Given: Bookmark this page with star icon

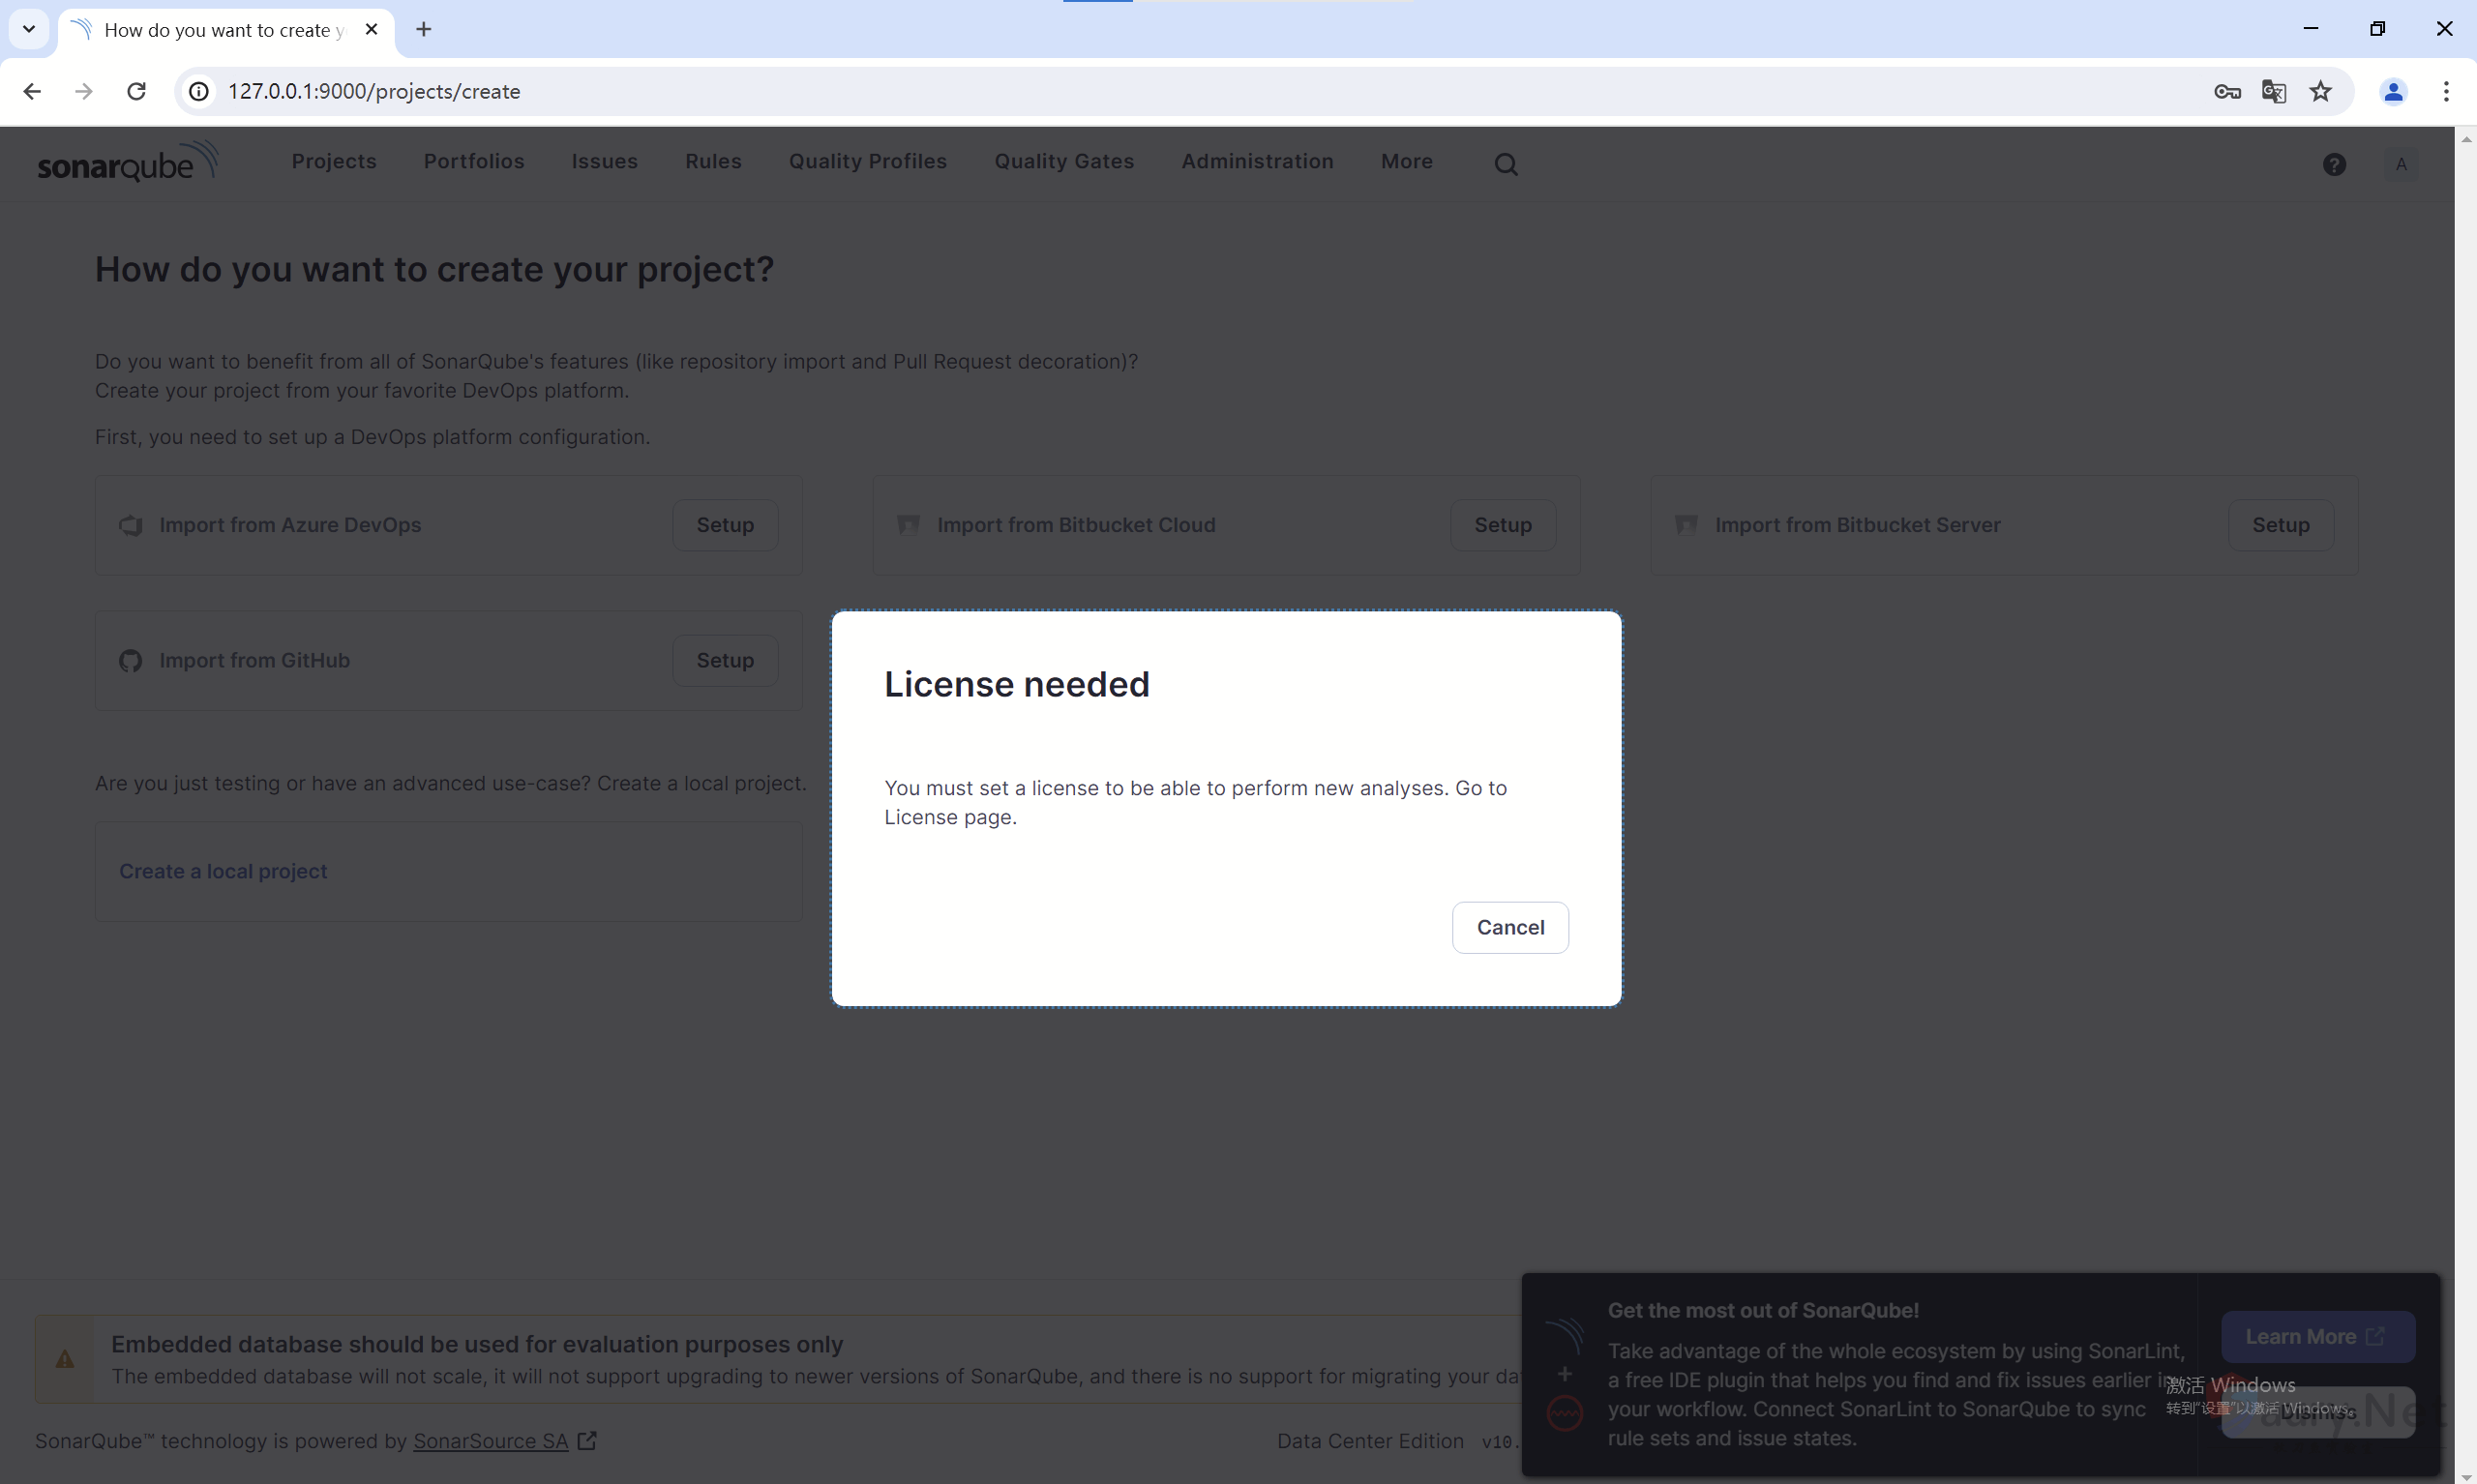Looking at the screenshot, I should 2320,92.
